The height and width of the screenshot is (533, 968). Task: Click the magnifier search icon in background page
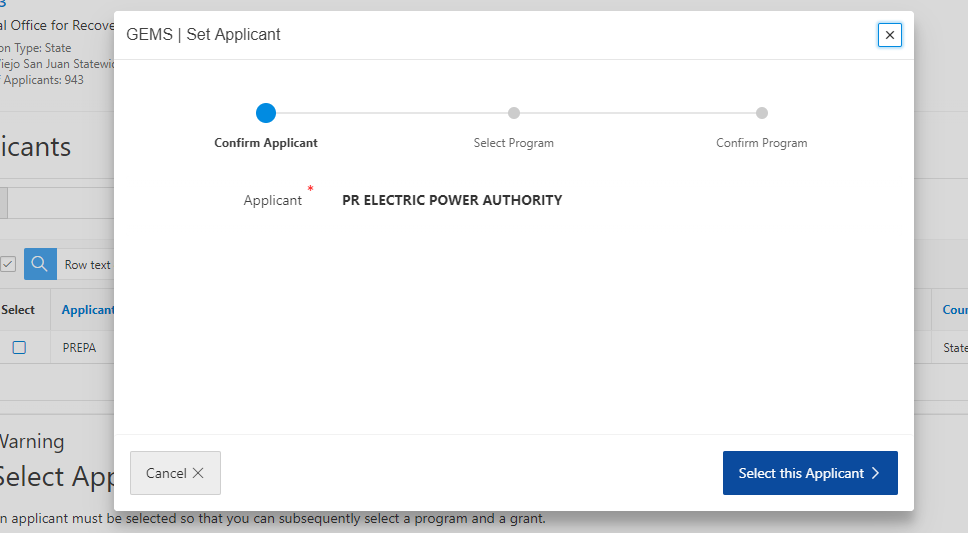coord(40,264)
